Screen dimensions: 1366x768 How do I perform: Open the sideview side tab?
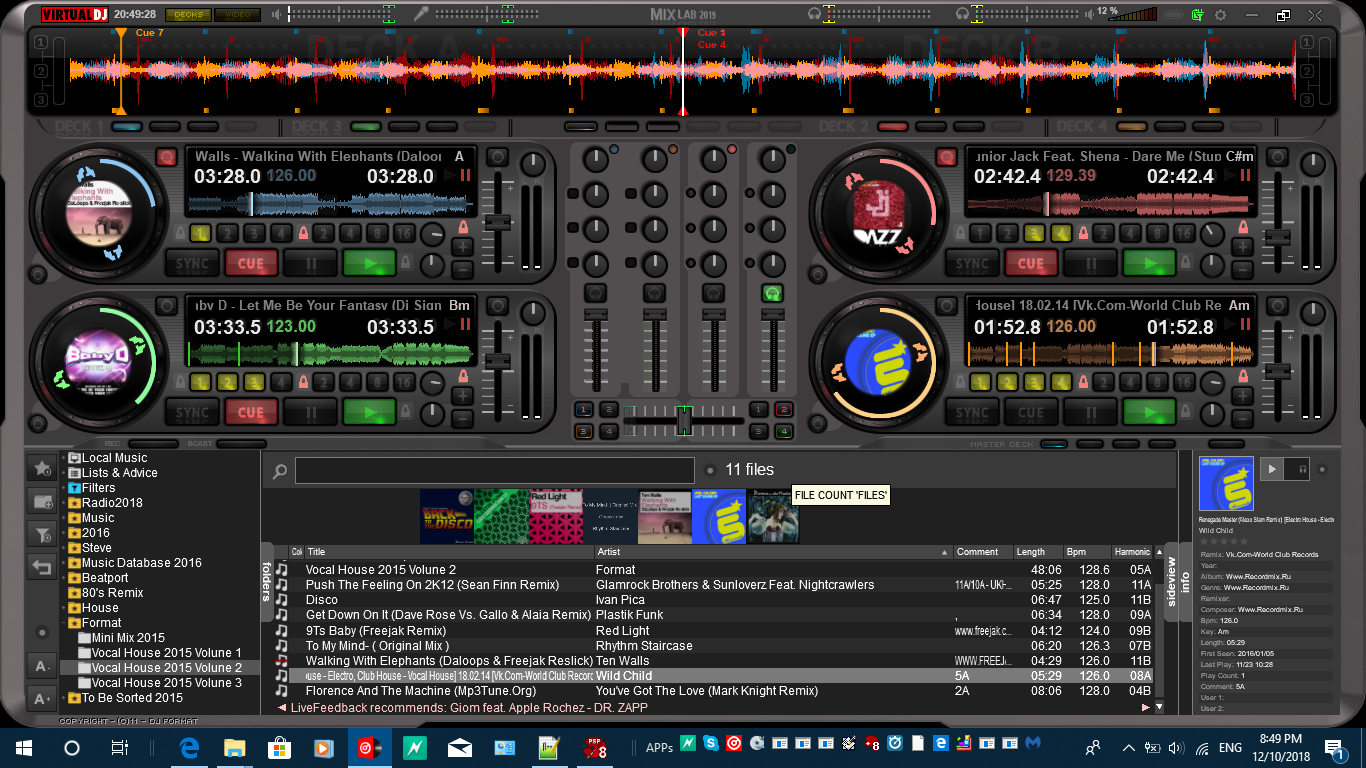coord(1172,581)
